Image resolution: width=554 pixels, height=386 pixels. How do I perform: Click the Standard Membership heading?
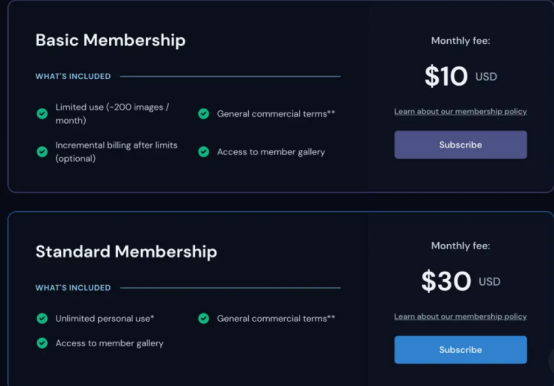point(126,252)
